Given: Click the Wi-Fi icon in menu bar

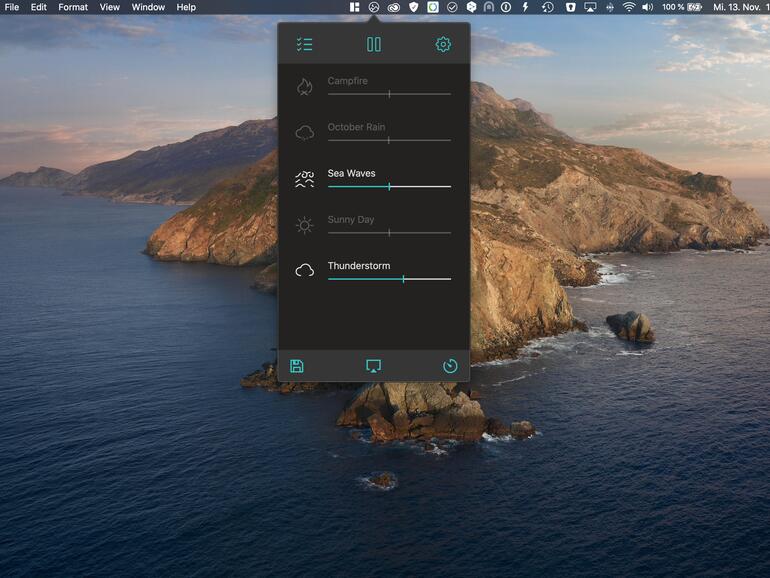Looking at the screenshot, I should 628,7.
